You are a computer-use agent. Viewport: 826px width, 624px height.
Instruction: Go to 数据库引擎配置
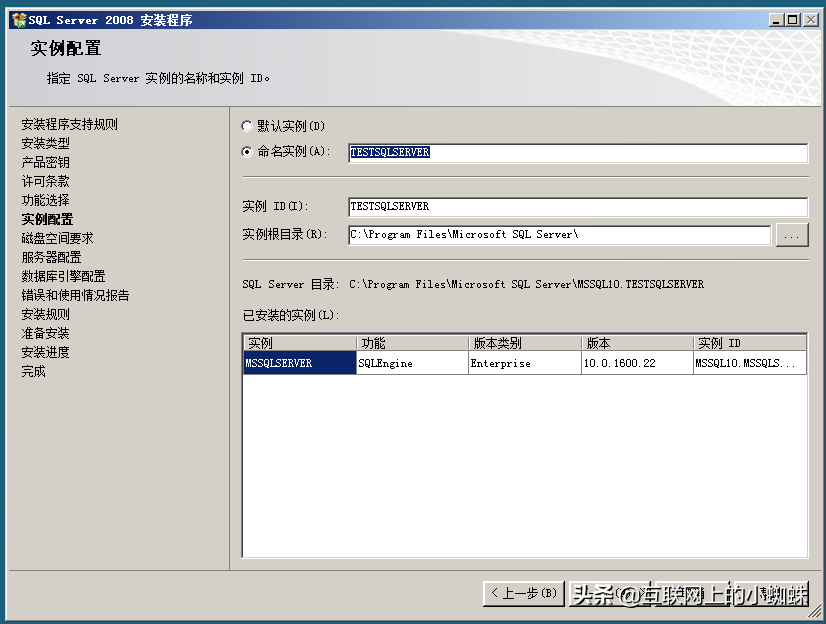point(60,276)
